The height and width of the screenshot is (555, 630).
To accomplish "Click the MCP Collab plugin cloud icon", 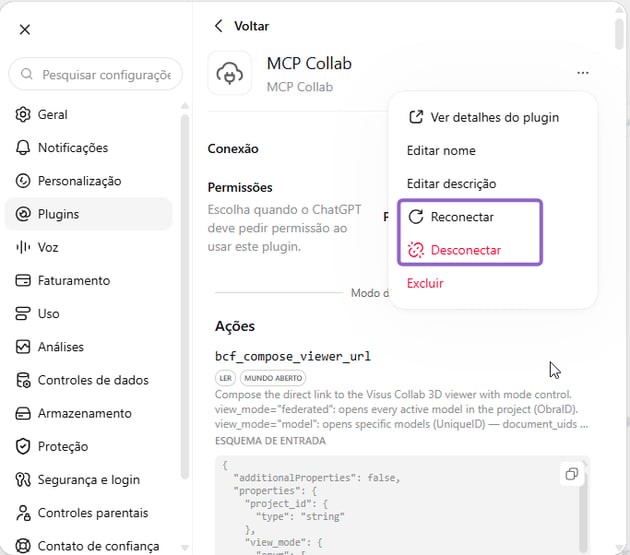I will pos(230,74).
